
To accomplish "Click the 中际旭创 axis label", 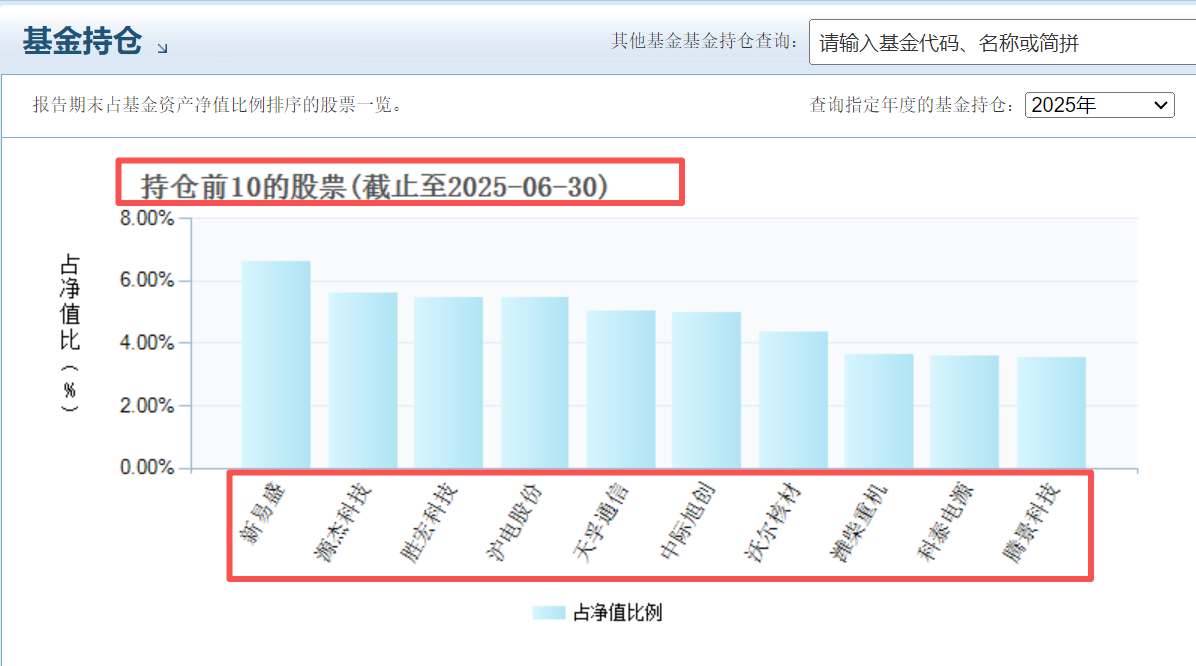I will (x=686, y=523).
